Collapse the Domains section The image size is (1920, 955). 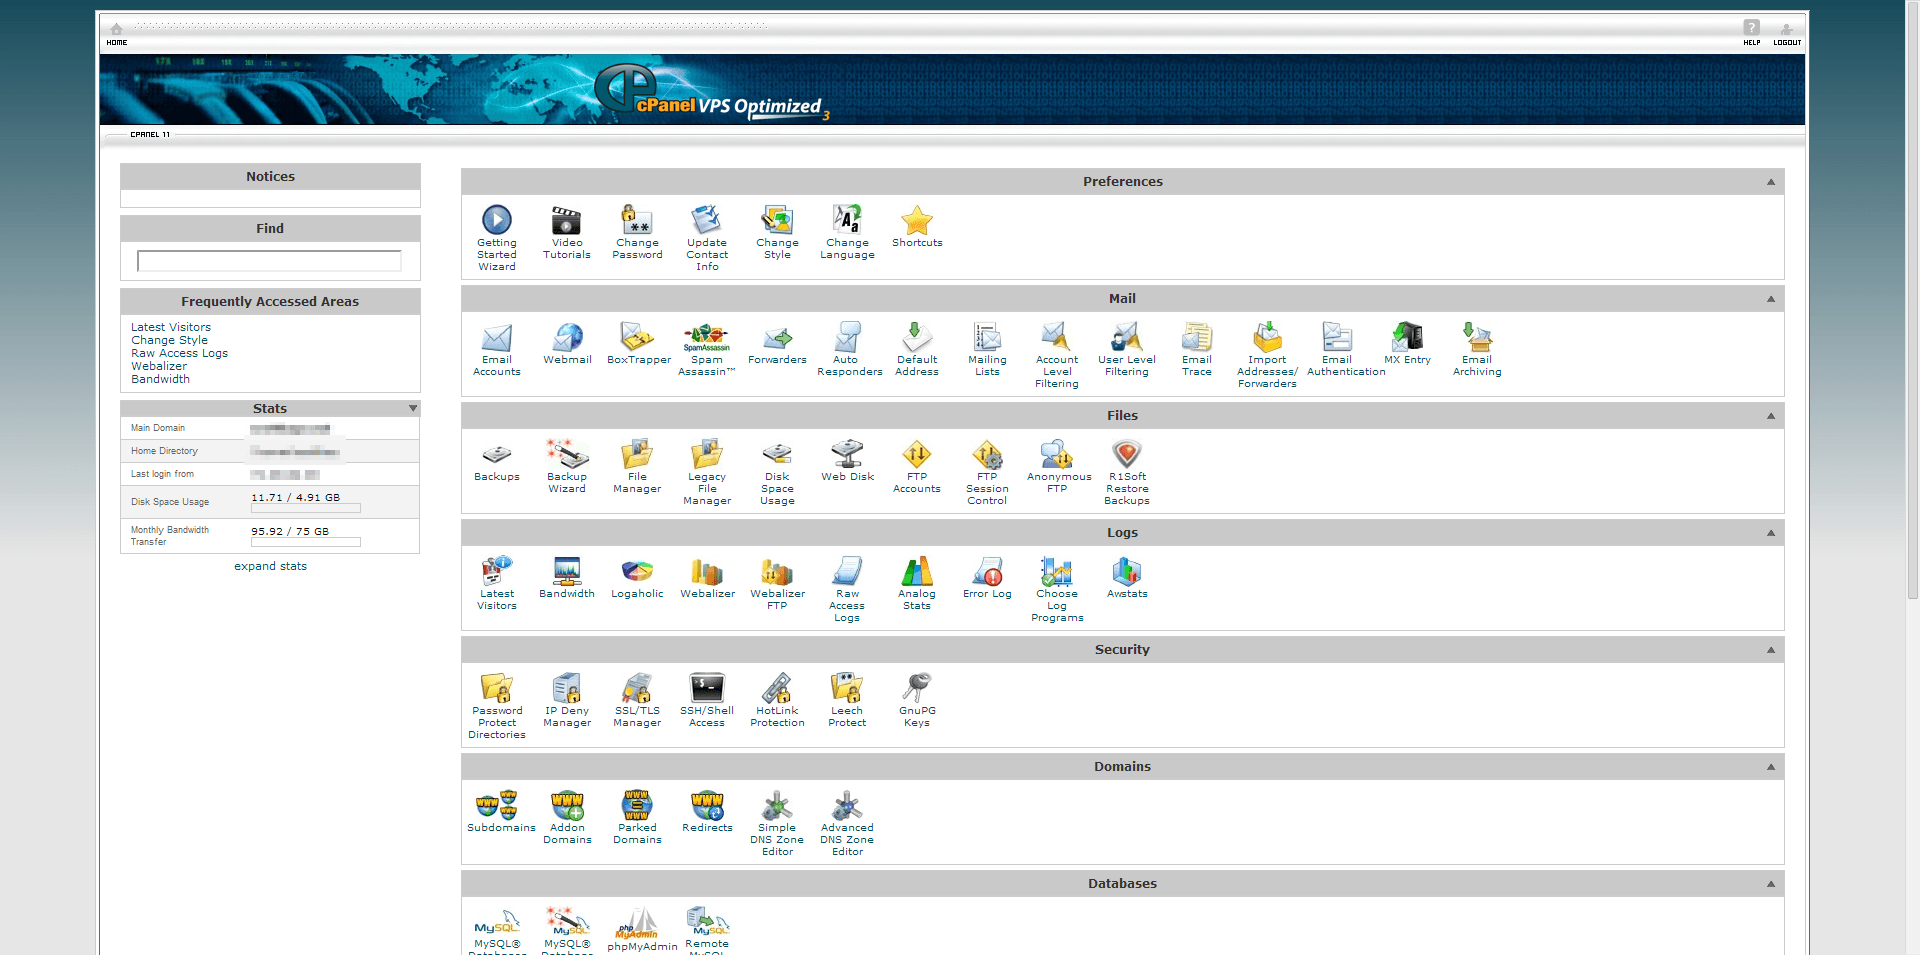1770,767
